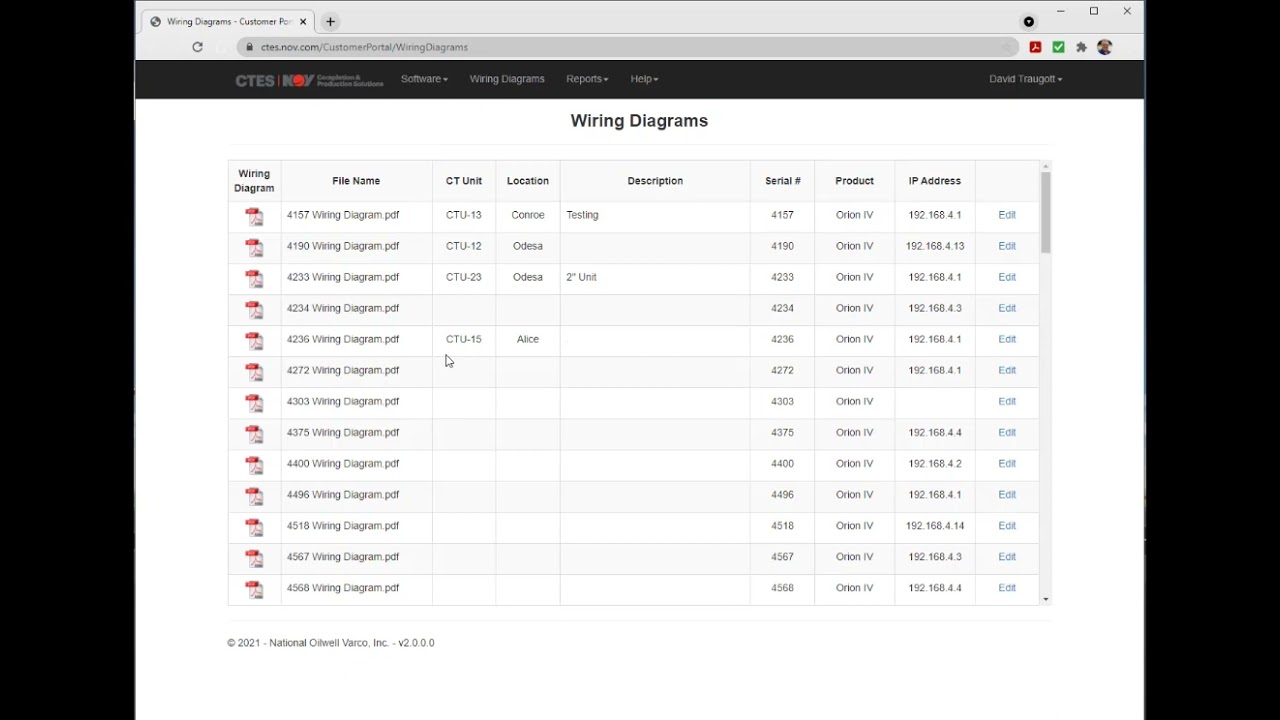Edit the 4234 row entry
Viewport: 1280px width, 720px height.
(x=1007, y=308)
